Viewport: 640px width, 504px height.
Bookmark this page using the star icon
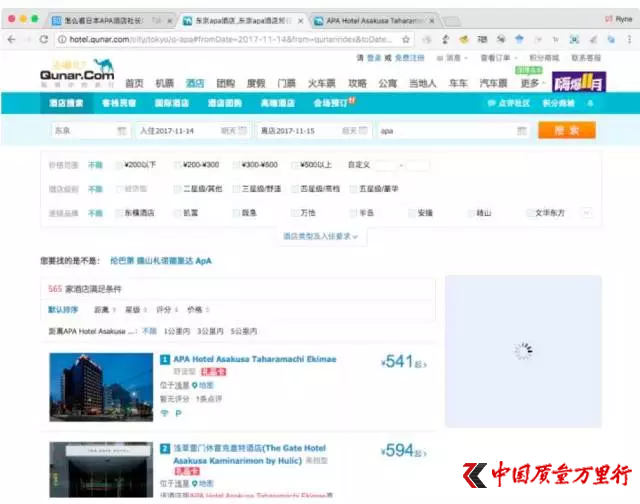click(x=406, y=39)
